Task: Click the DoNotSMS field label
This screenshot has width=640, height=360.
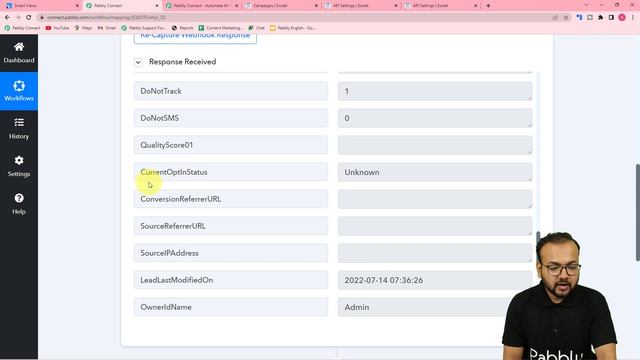Action: [231, 118]
